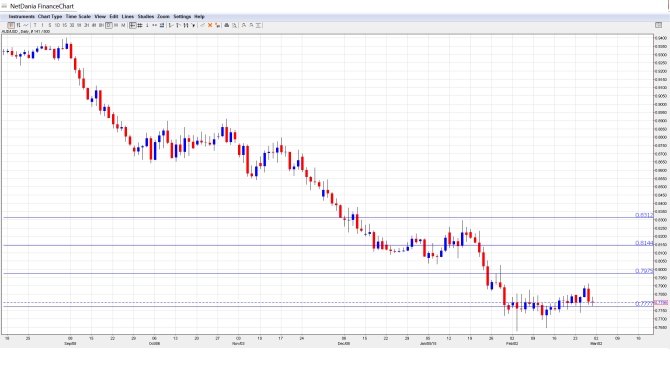Viewport: 670px width, 377px height.
Task: Toggle the chart grid icon
Action: click(x=140, y=26)
